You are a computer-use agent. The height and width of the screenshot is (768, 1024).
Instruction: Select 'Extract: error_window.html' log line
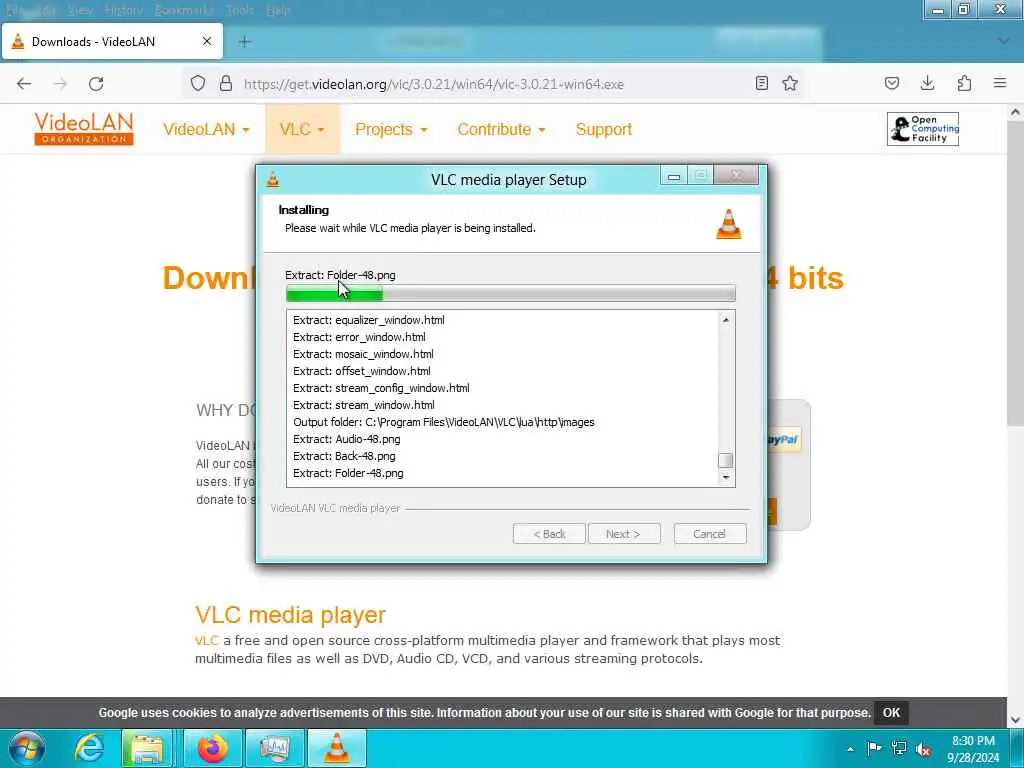pos(359,337)
